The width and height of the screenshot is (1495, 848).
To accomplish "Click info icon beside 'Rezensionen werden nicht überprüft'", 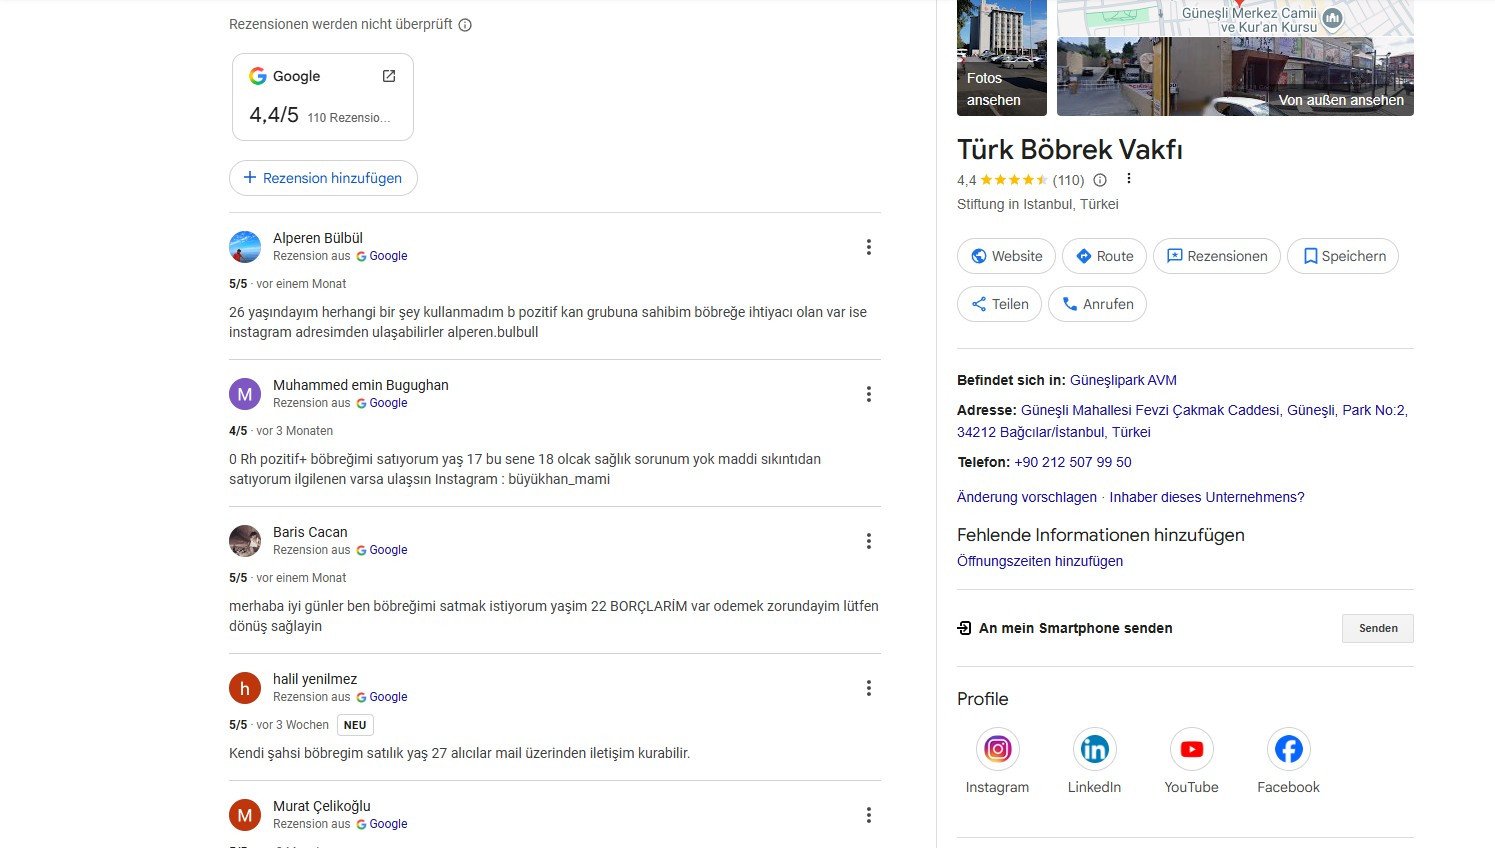I will point(465,25).
